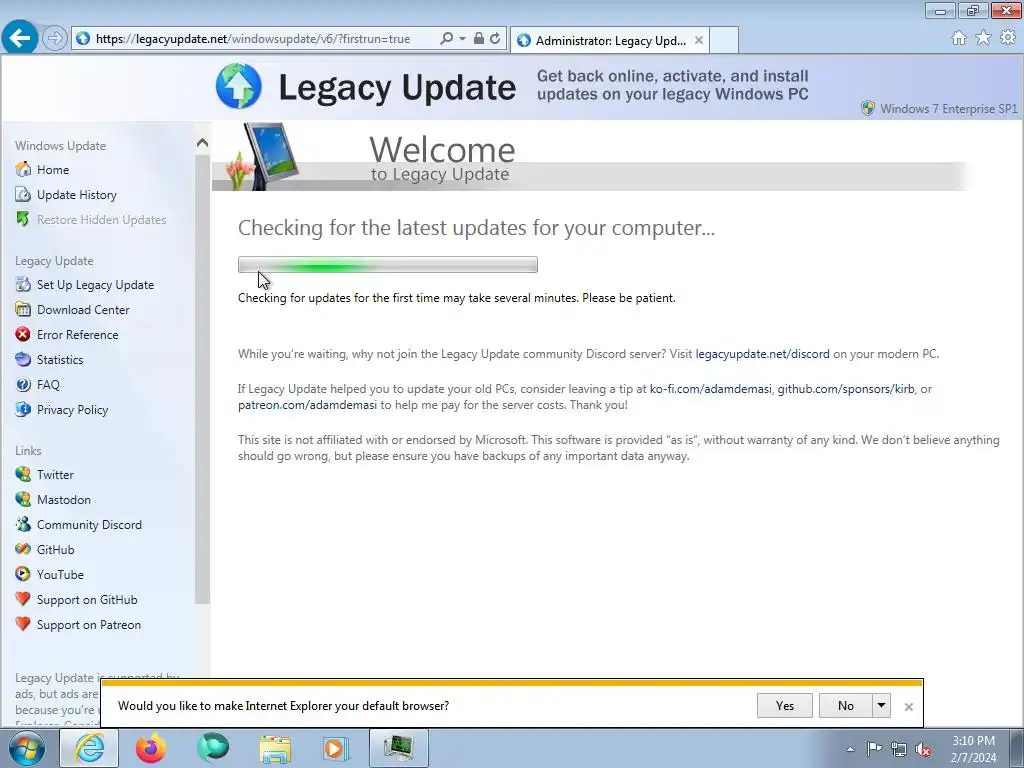
Task: Open the Mastodon link
Action: click(x=63, y=500)
